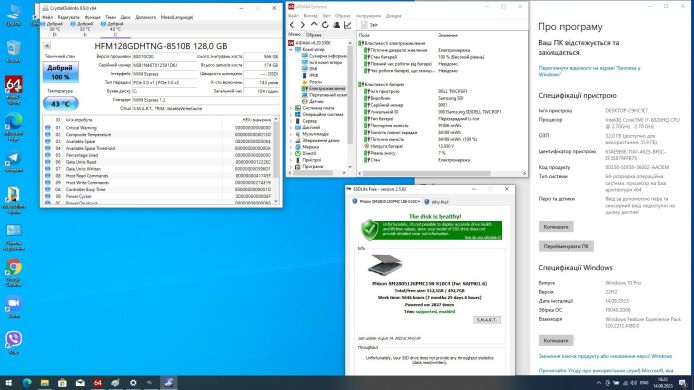Click AIDA64 user profile toolbar icon
The width and height of the screenshot is (694, 390).
pos(336,25)
